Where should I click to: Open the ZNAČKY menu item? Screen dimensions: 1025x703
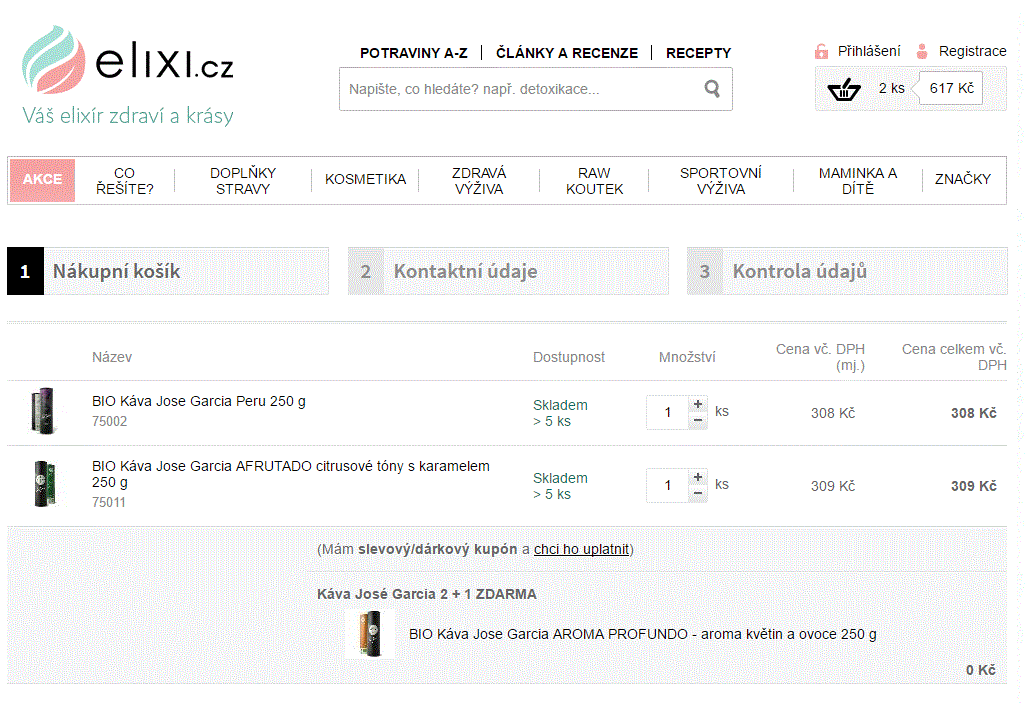962,179
